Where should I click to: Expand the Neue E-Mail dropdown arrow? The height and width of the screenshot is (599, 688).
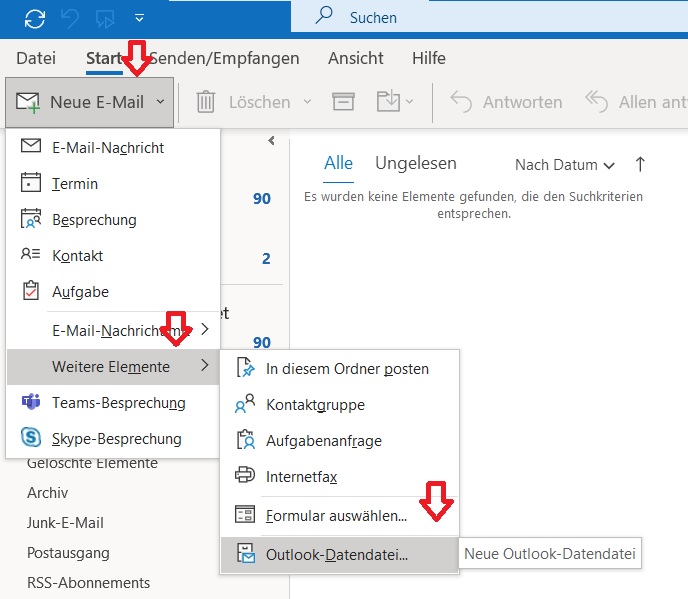point(161,102)
